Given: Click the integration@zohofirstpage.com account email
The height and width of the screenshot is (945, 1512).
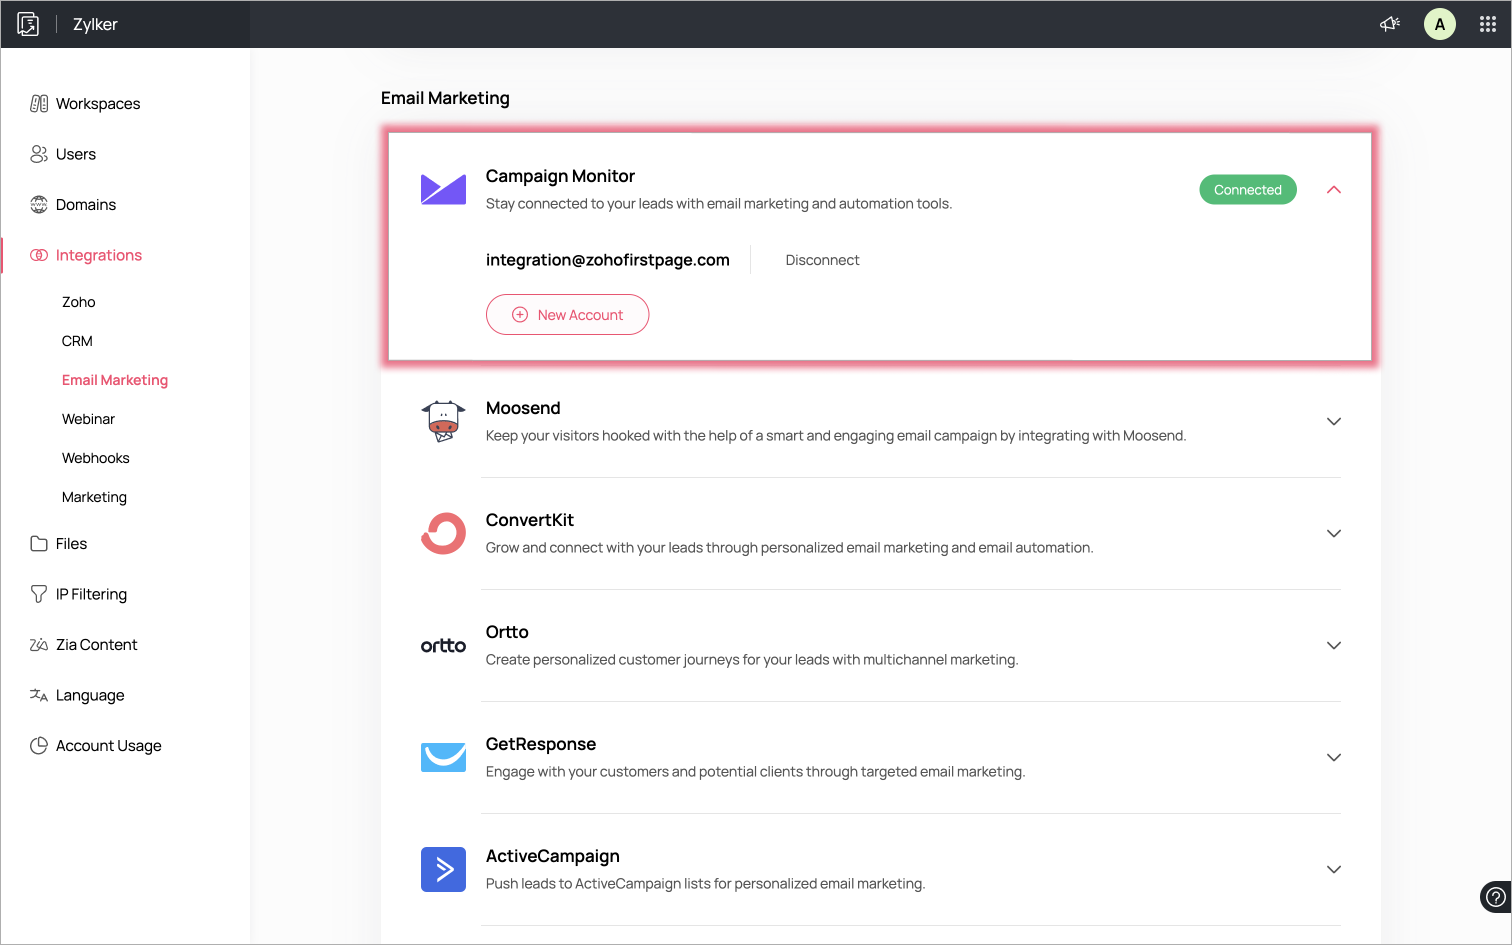Looking at the screenshot, I should 608,260.
